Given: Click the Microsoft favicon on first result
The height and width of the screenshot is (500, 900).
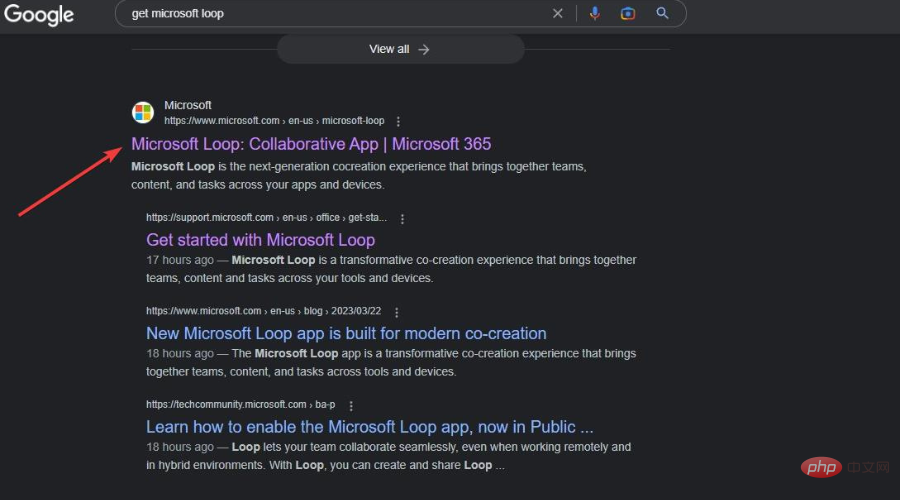Looking at the screenshot, I should 143,112.
